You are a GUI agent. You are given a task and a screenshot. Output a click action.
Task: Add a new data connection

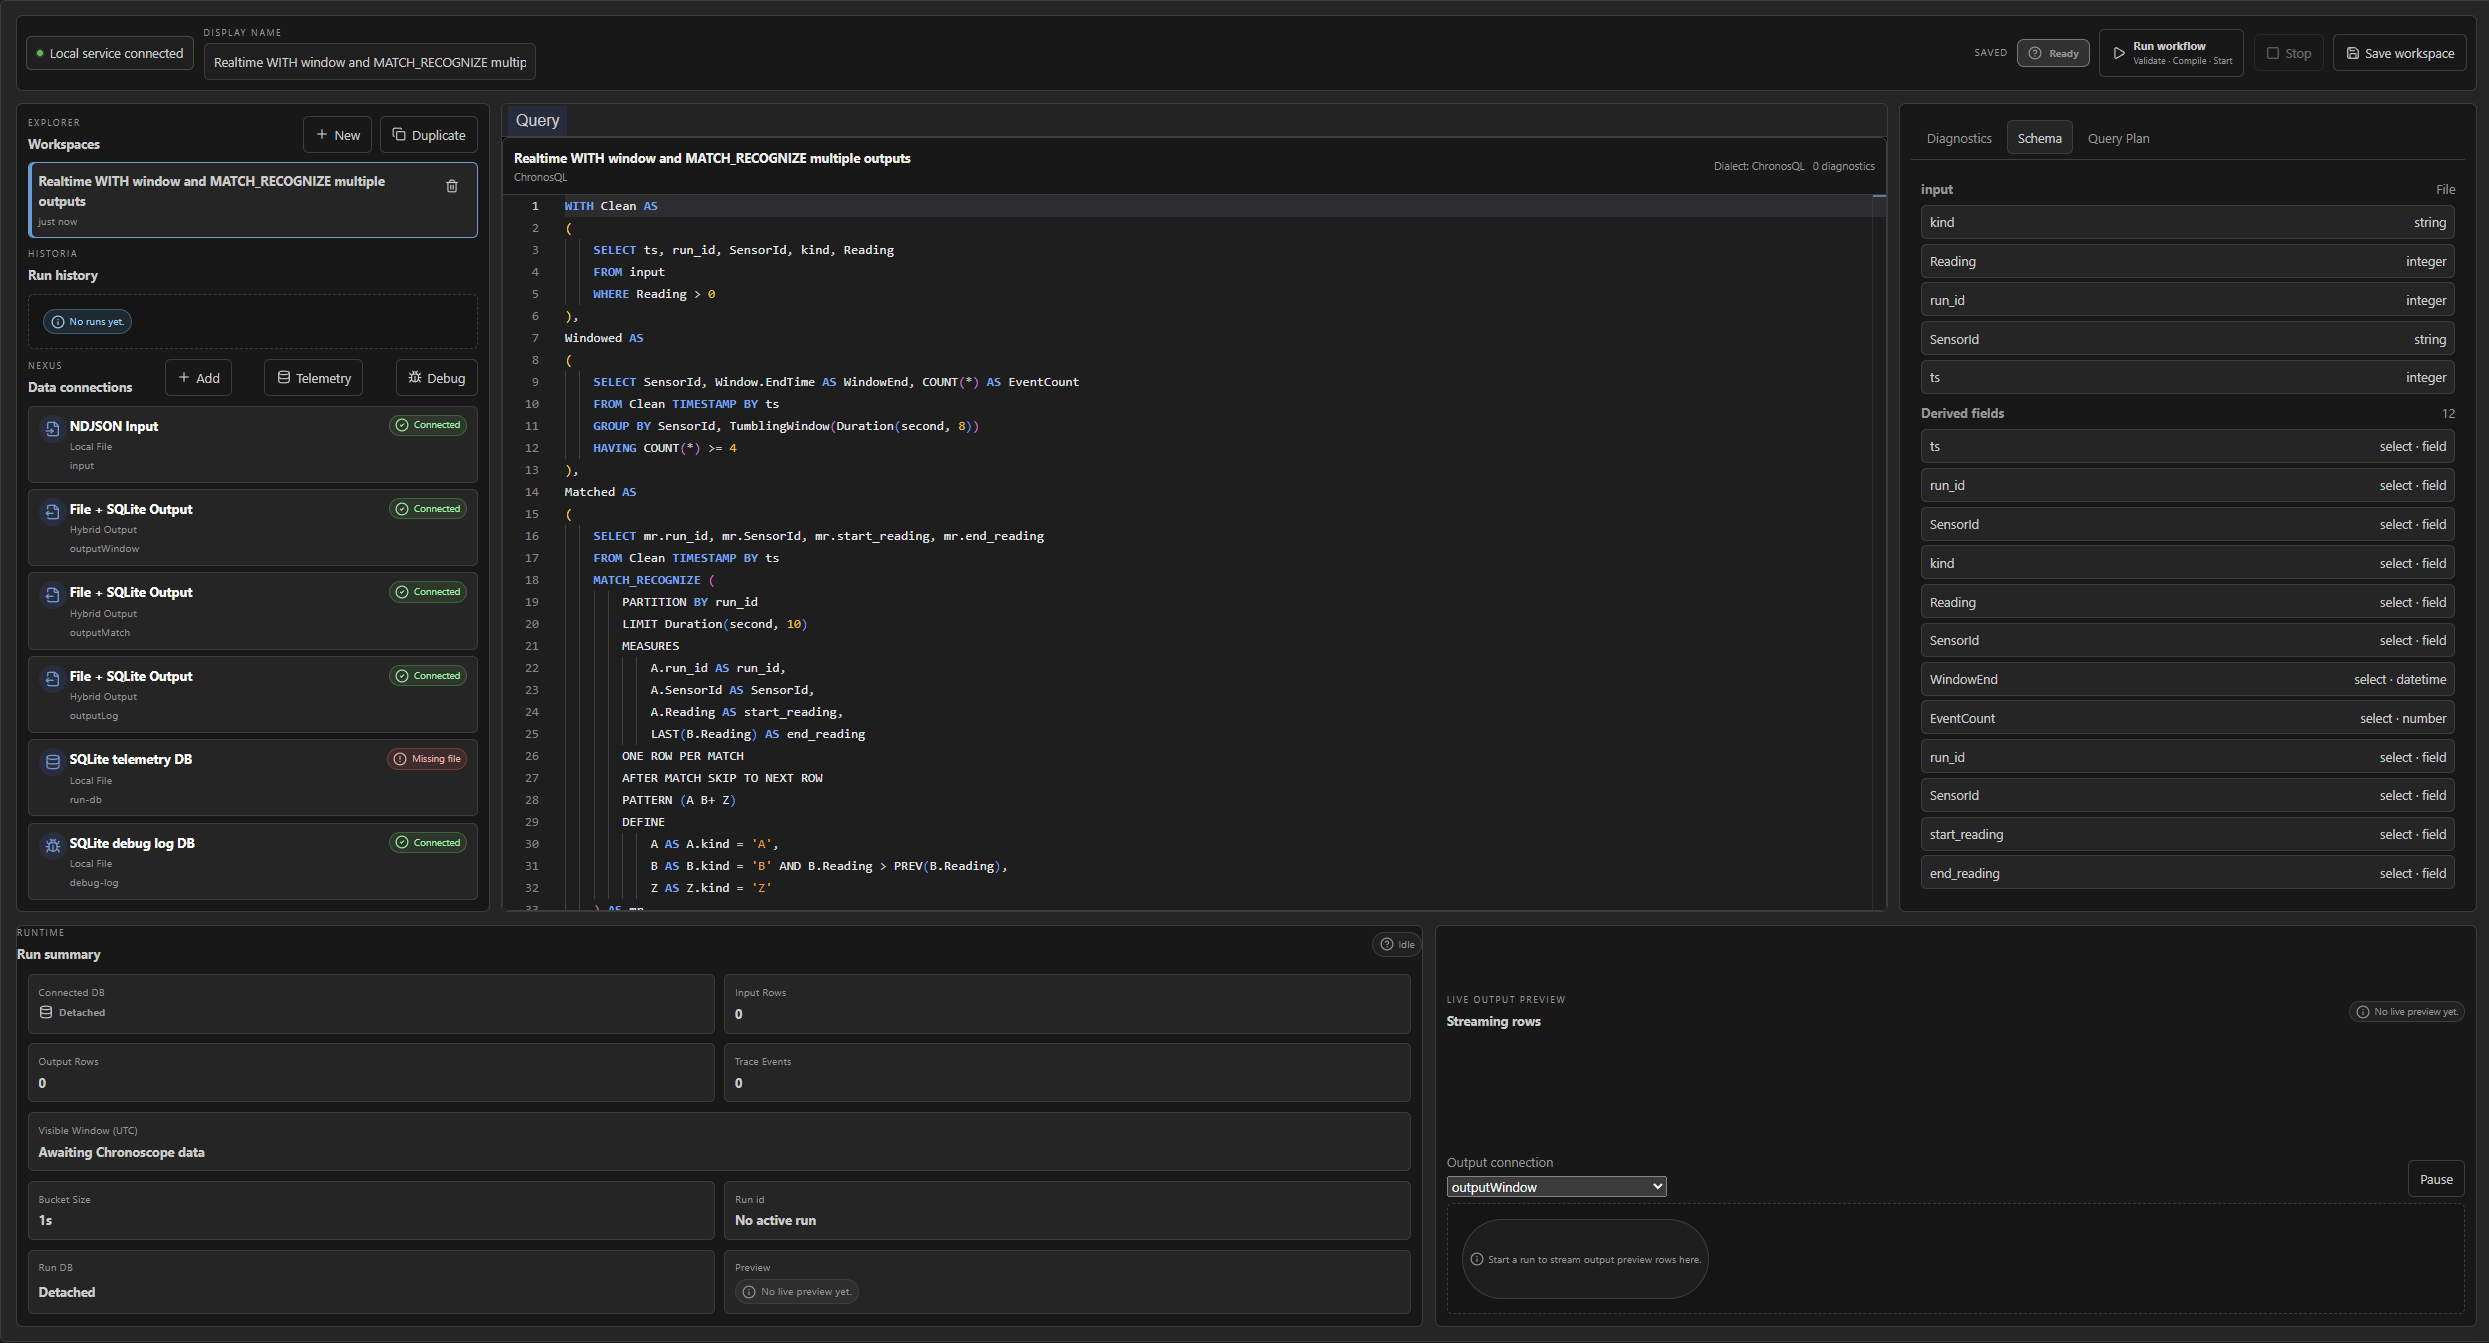pos(199,378)
